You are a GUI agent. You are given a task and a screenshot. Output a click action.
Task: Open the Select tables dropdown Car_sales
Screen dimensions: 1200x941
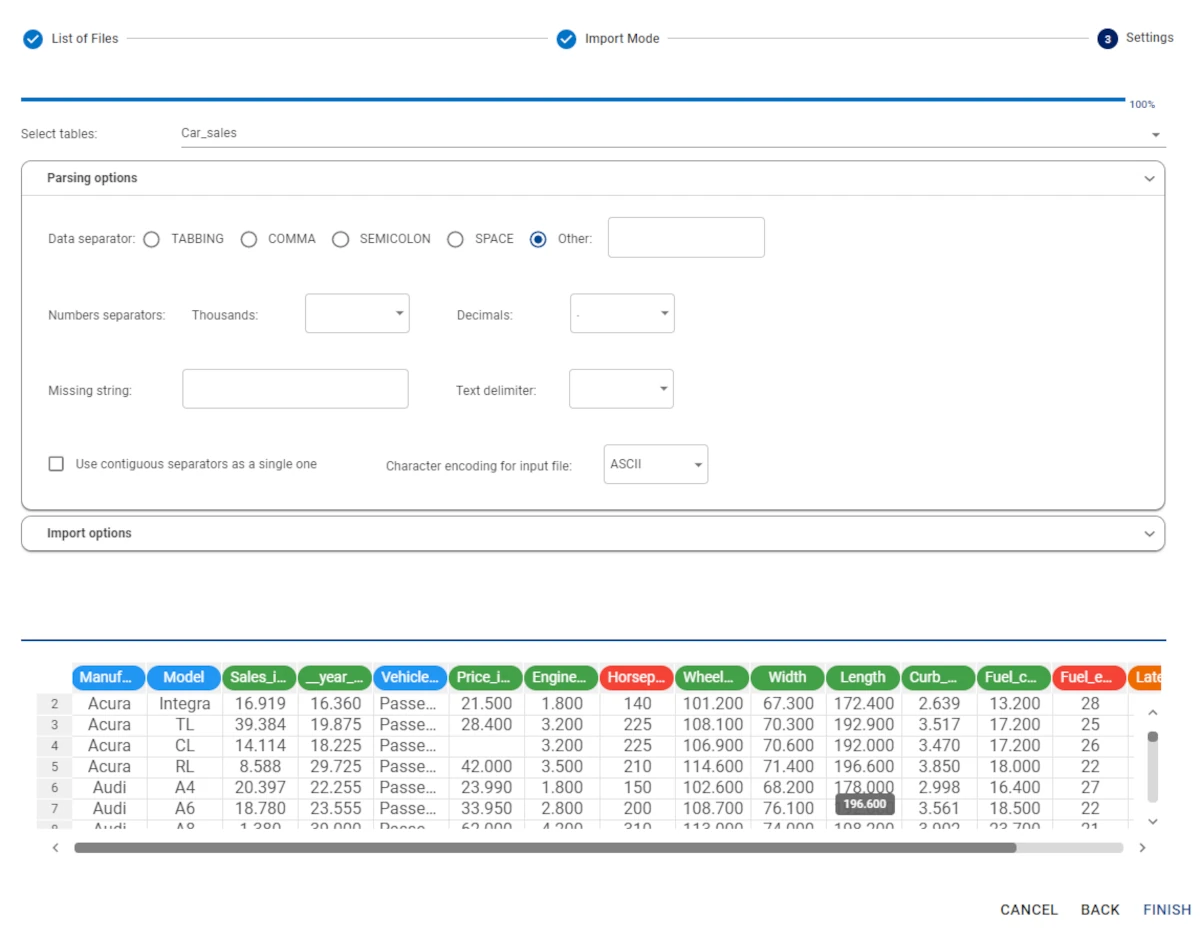673,133
